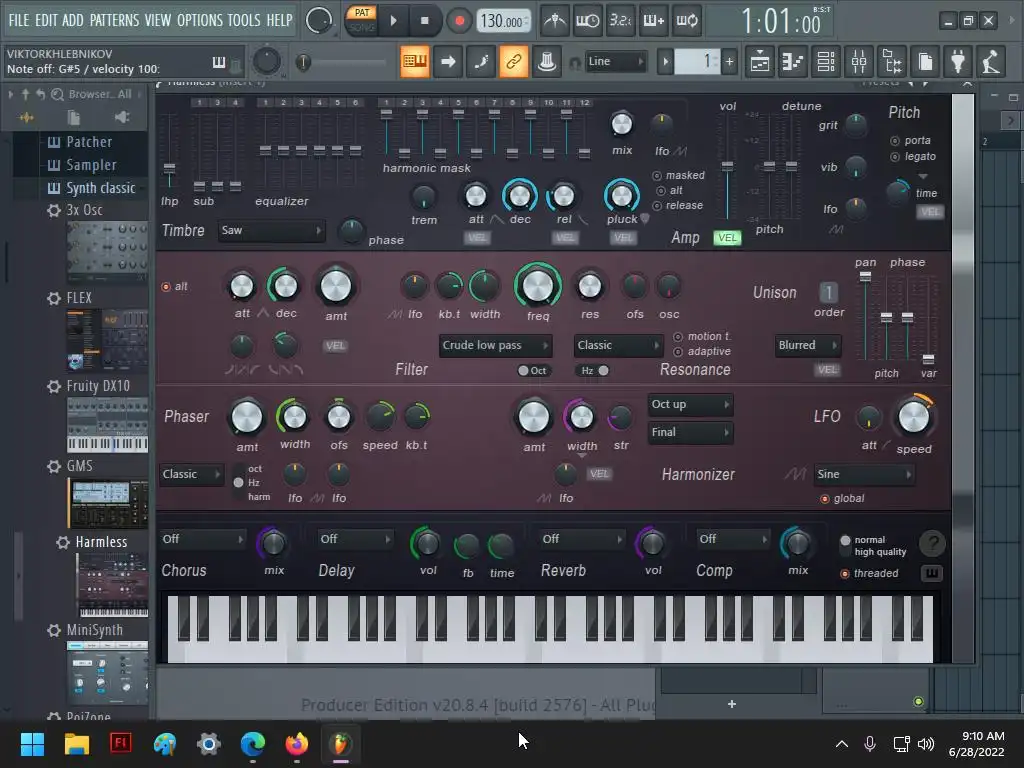Select the release radio option
Viewport: 1024px width, 768px height.
657,206
